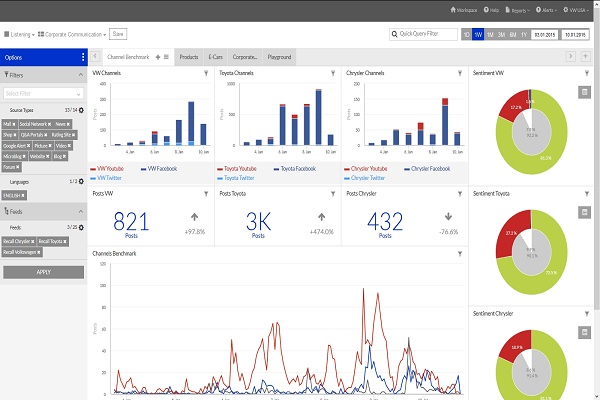The image size is (600, 400).
Task: Select the Channel Benchmark tab
Action: point(128,57)
